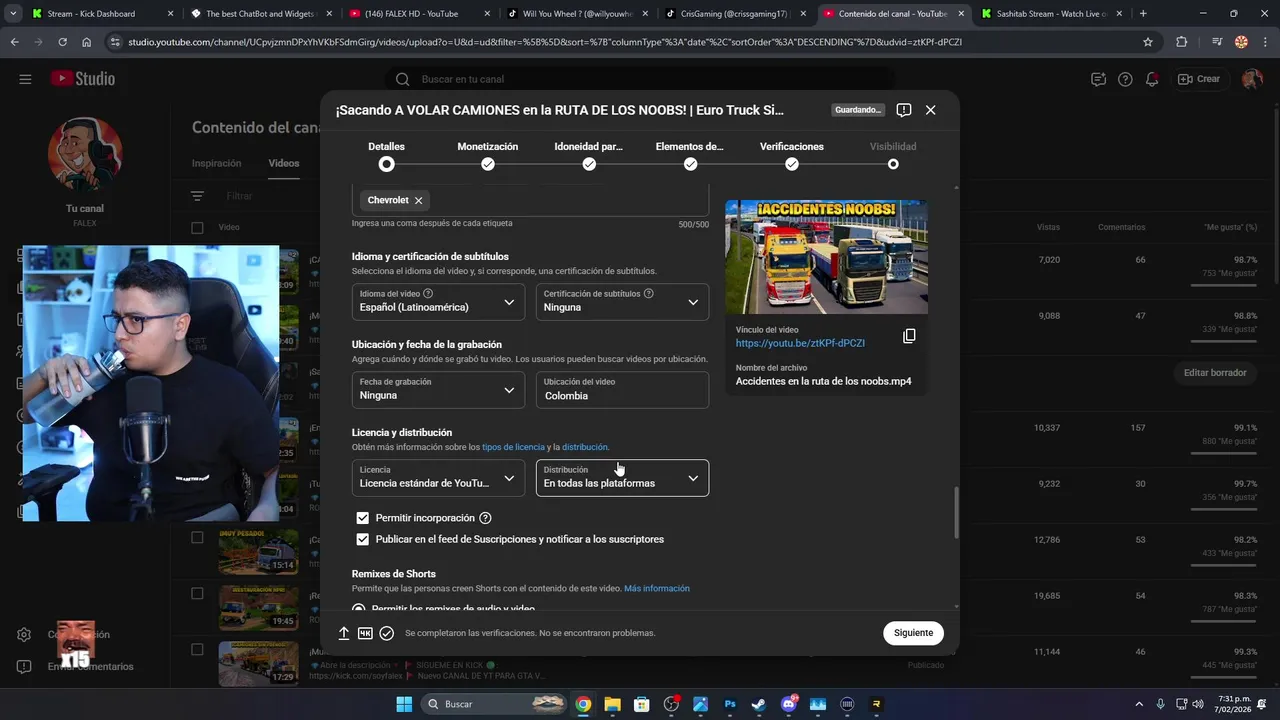Select Permitir los remixes de audio y video
The width and height of the screenshot is (1280, 720).
pyautogui.click(x=359, y=608)
